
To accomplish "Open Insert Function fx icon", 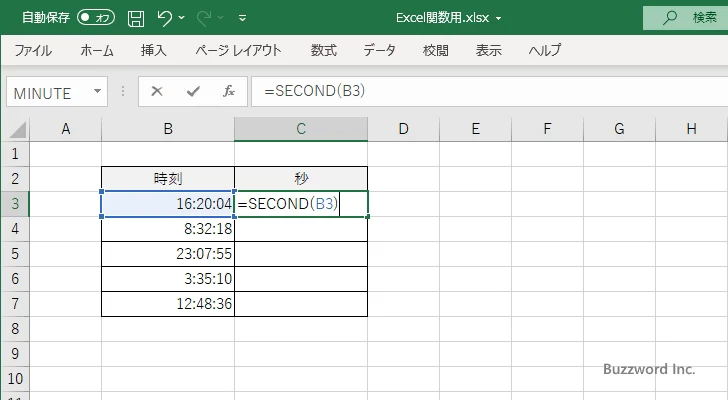I will [228, 91].
